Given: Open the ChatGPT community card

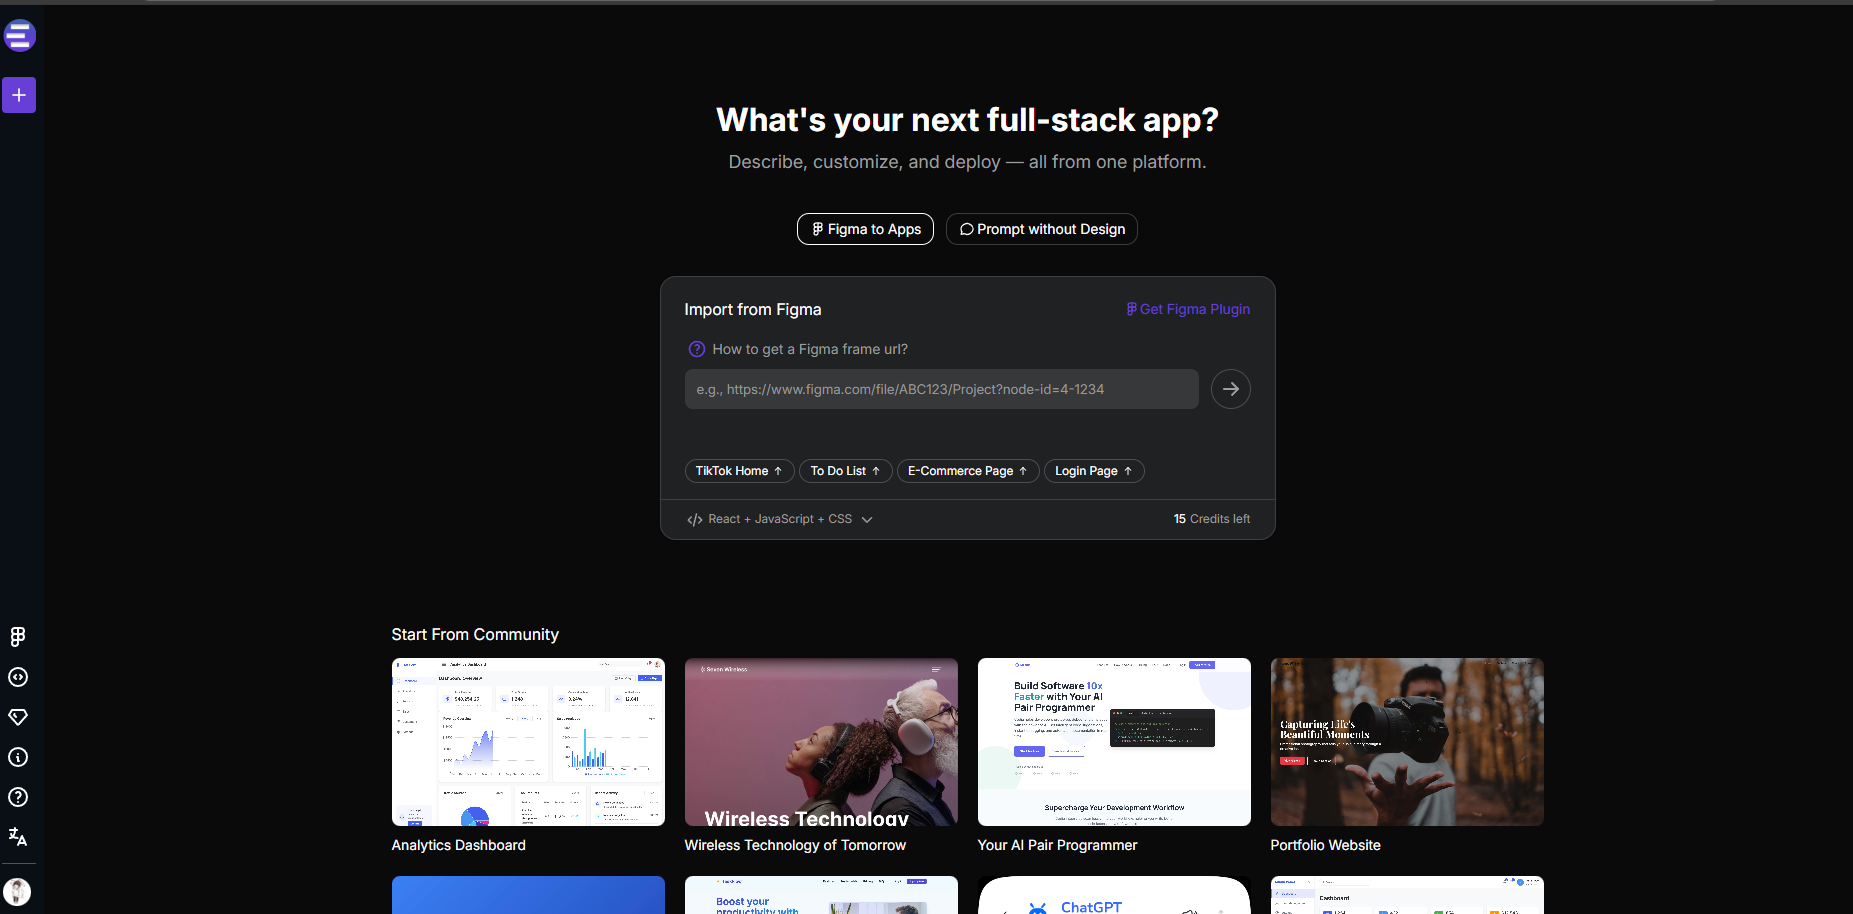Looking at the screenshot, I should (x=1114, y=895).
